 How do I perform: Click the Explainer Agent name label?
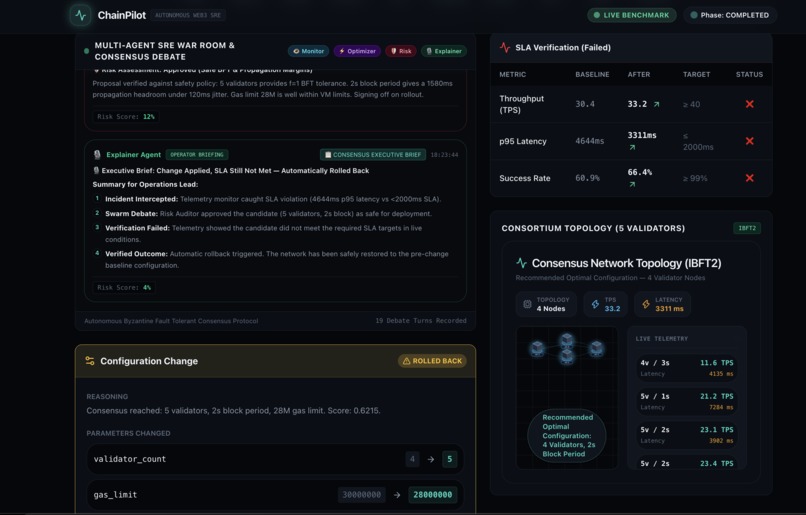133,154
